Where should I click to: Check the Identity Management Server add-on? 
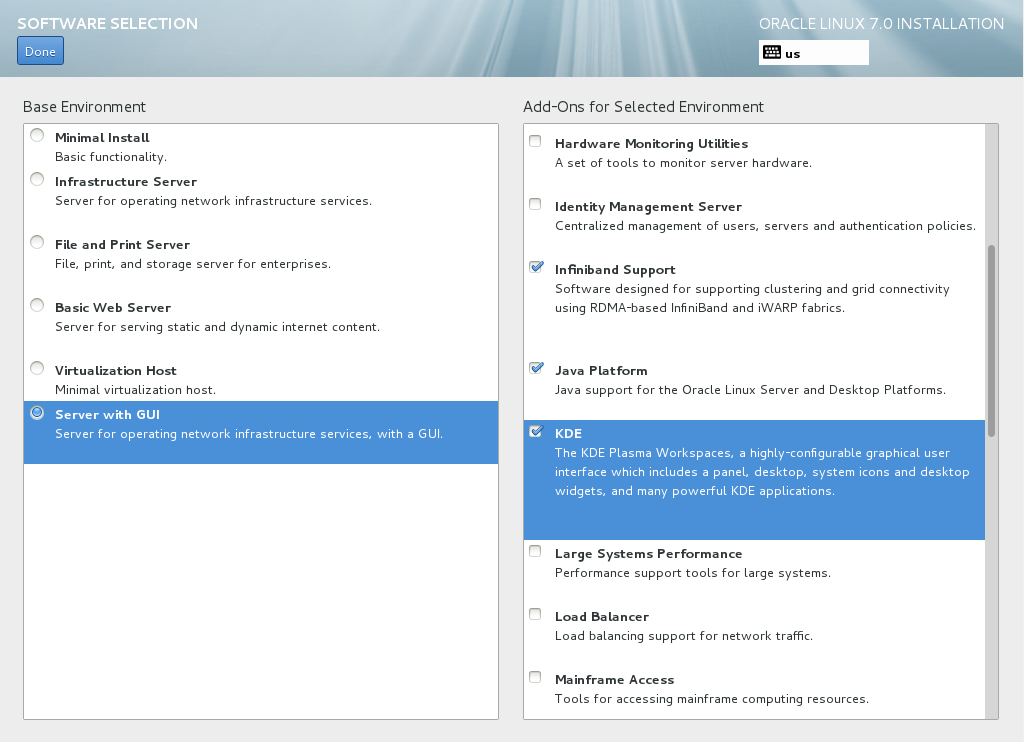click(x=536, y=204)
